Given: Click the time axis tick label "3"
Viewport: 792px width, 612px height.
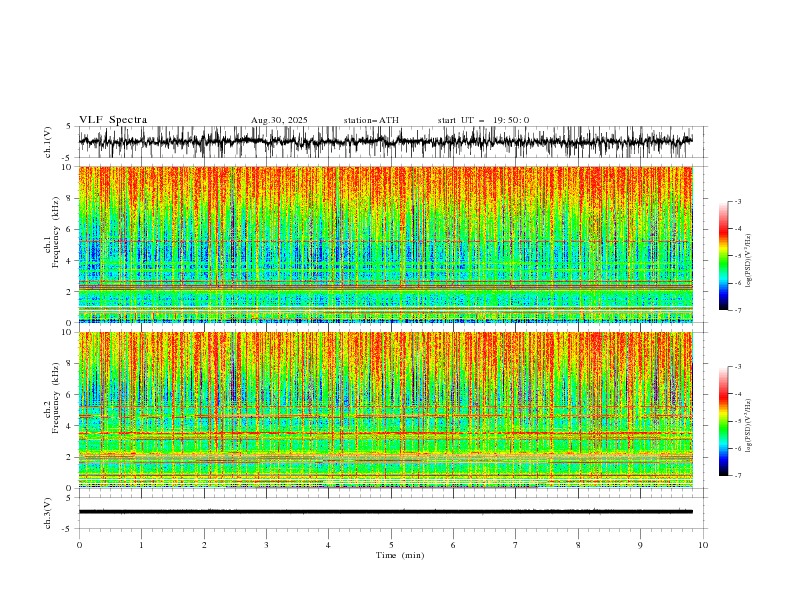Looking at the screenshot, I should tap(266, 545).
